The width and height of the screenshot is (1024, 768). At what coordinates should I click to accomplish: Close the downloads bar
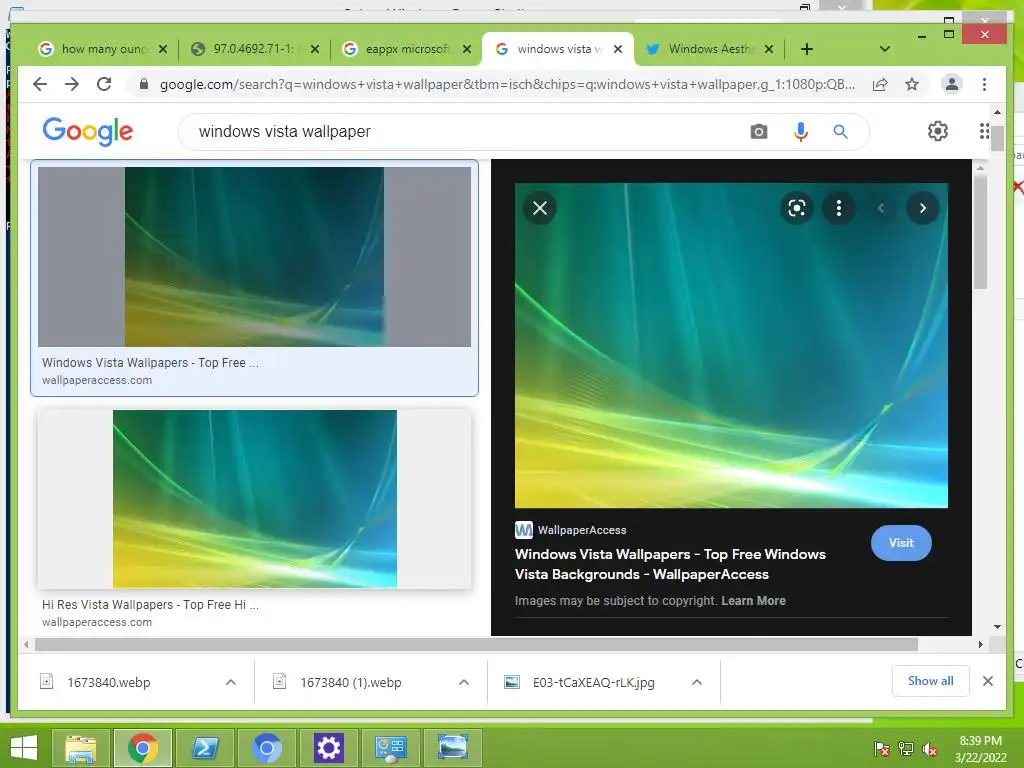(x=988, y=681)
